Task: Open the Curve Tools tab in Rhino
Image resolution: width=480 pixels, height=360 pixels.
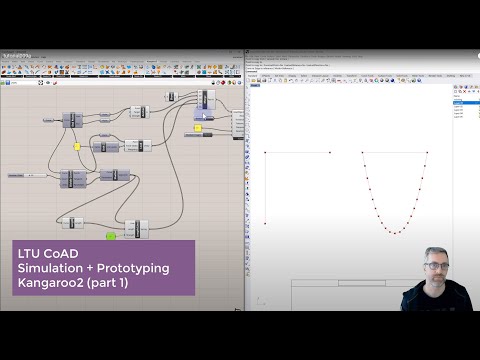Action: click(x=367, y=76)
